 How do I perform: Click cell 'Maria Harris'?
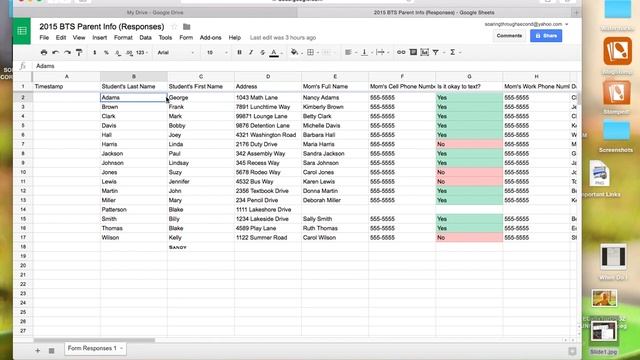(x=335, y=144)
